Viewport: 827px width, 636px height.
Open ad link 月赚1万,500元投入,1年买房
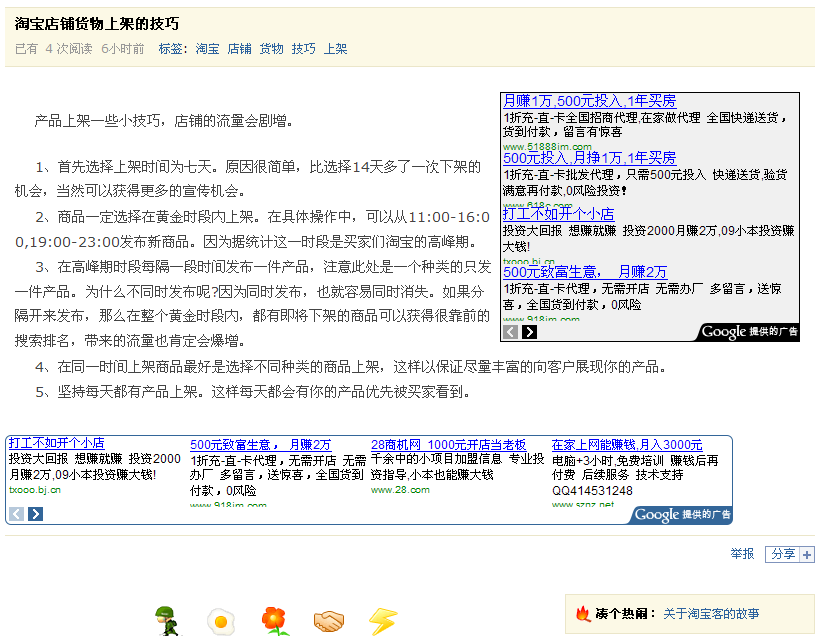590,100
